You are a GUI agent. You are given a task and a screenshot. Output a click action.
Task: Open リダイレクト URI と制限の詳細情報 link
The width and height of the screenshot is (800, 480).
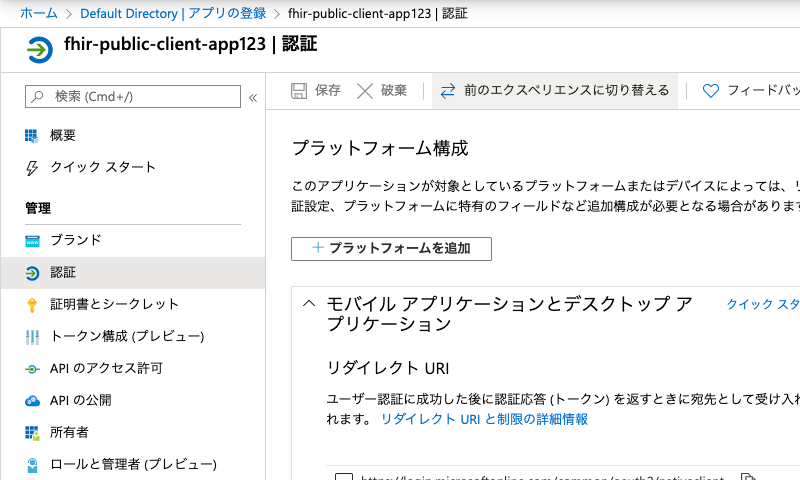click(x=485, y=419)
